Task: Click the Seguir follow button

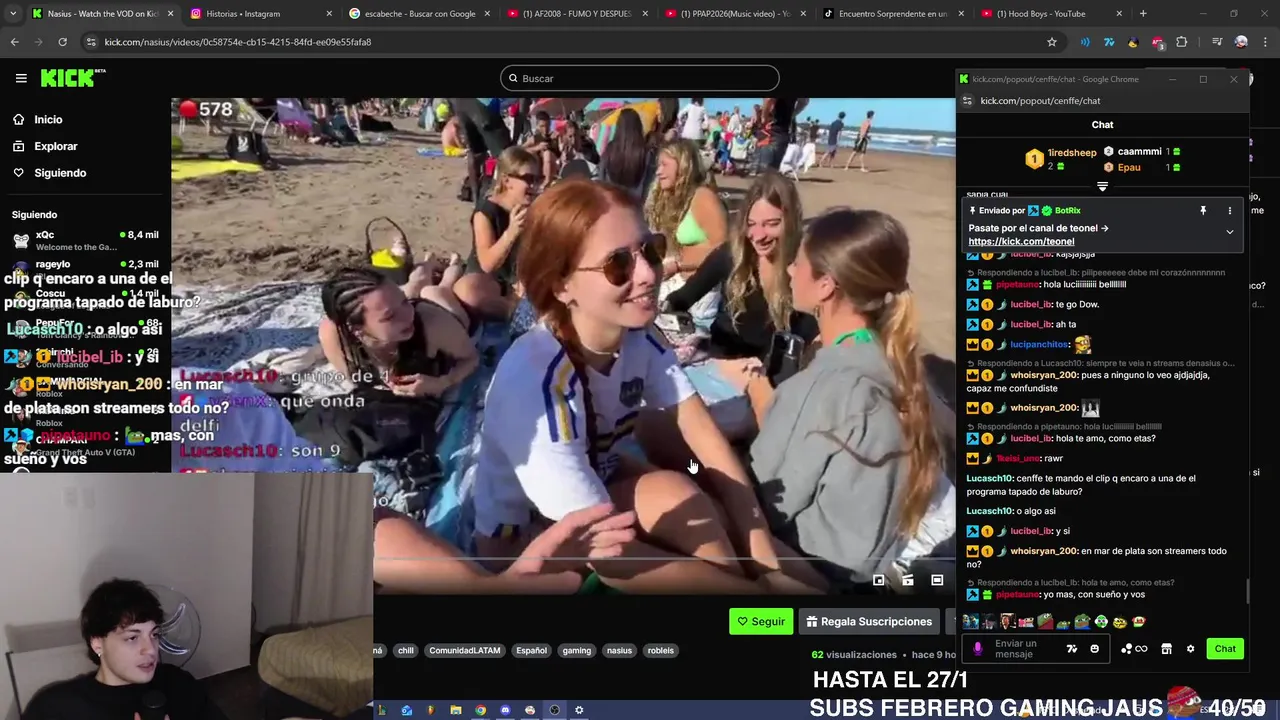Action: click(x=761, y=621)
